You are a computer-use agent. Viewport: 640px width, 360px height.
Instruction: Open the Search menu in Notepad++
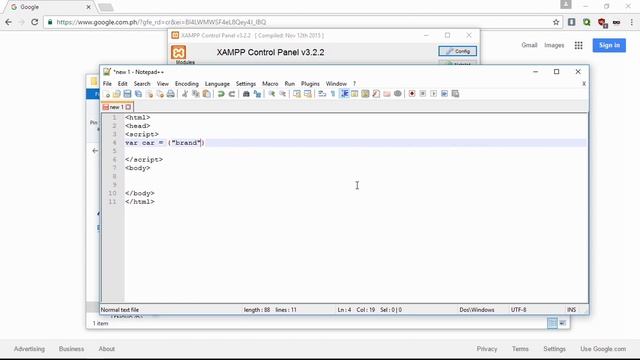tap(142, 84)
